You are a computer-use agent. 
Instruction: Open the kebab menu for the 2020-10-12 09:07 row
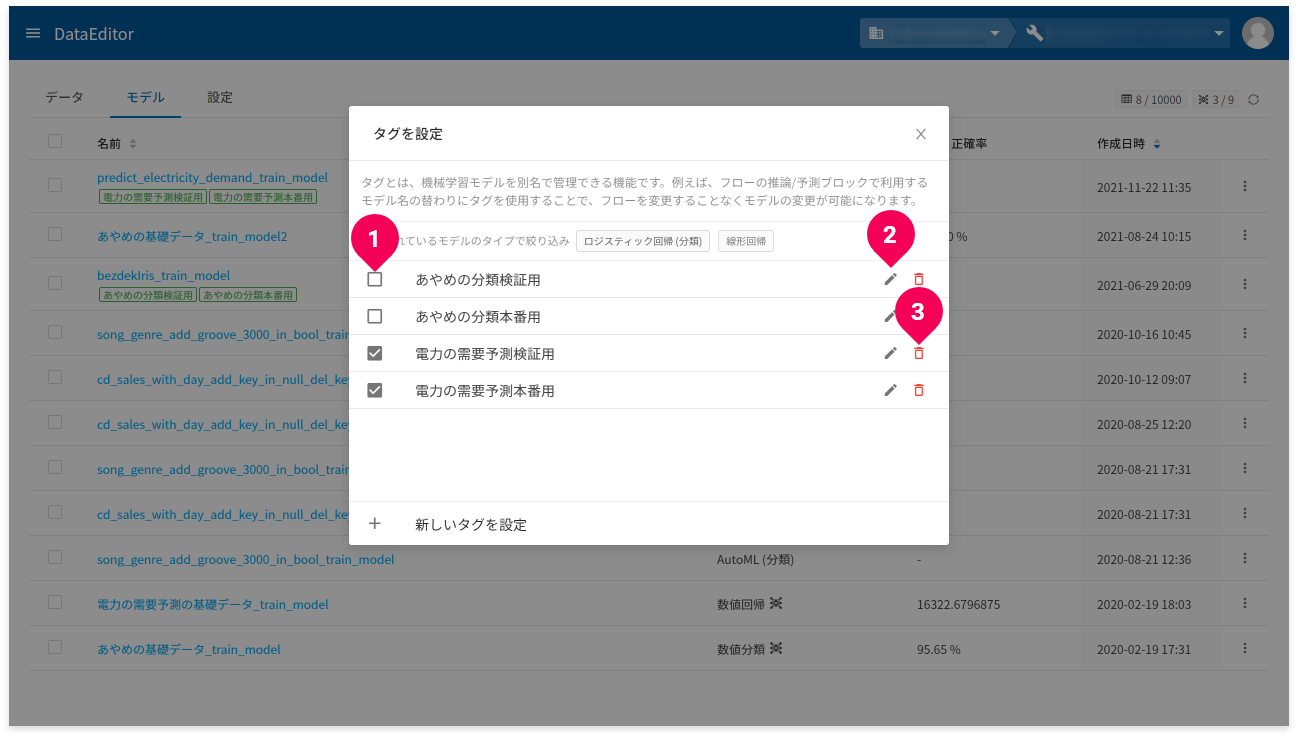coord(1245,378)
